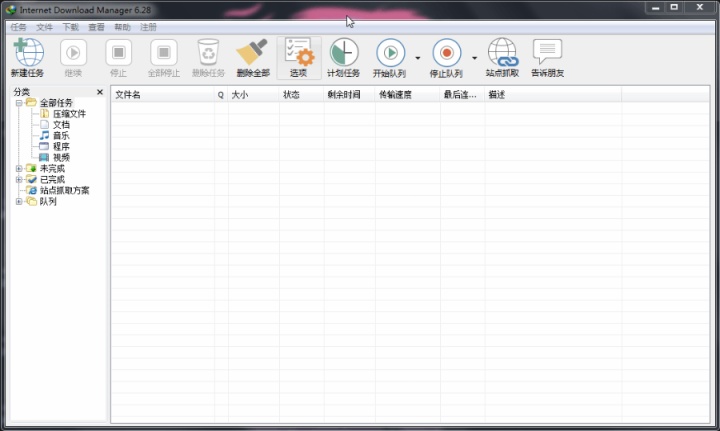Open the 帮助 menu

(x=123, y=27)
